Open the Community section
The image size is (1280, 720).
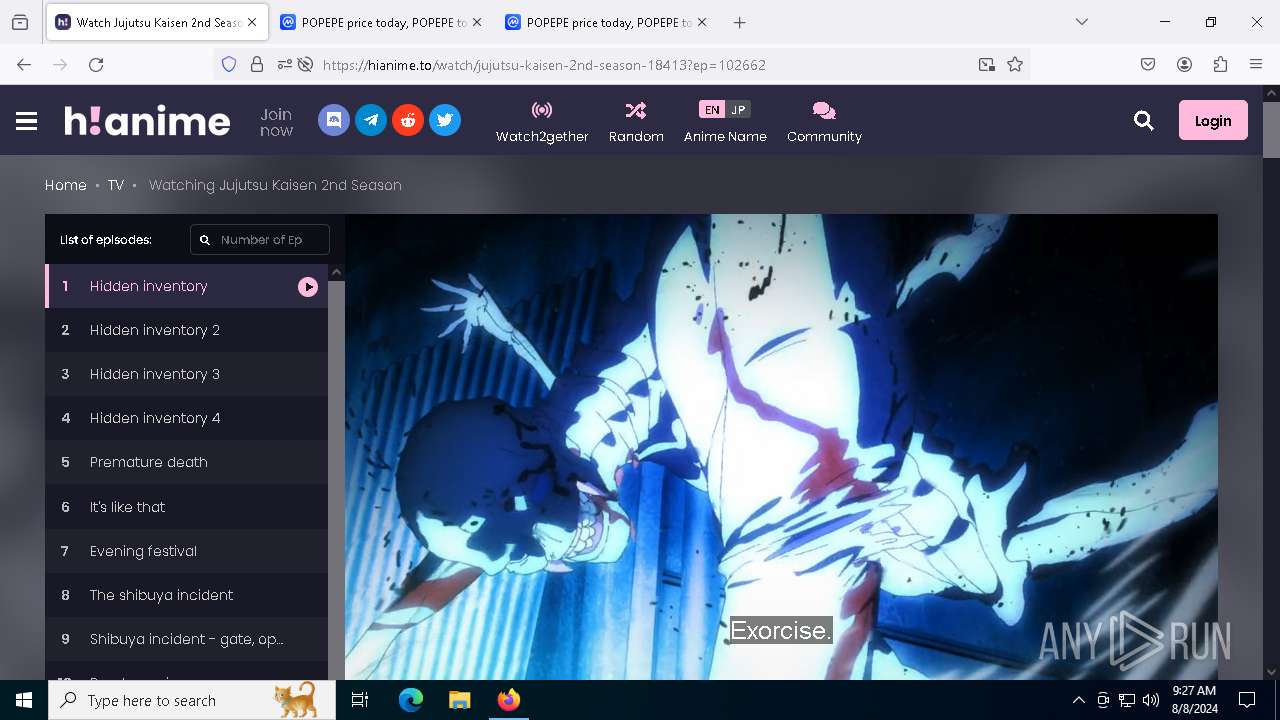click(824, 122)
